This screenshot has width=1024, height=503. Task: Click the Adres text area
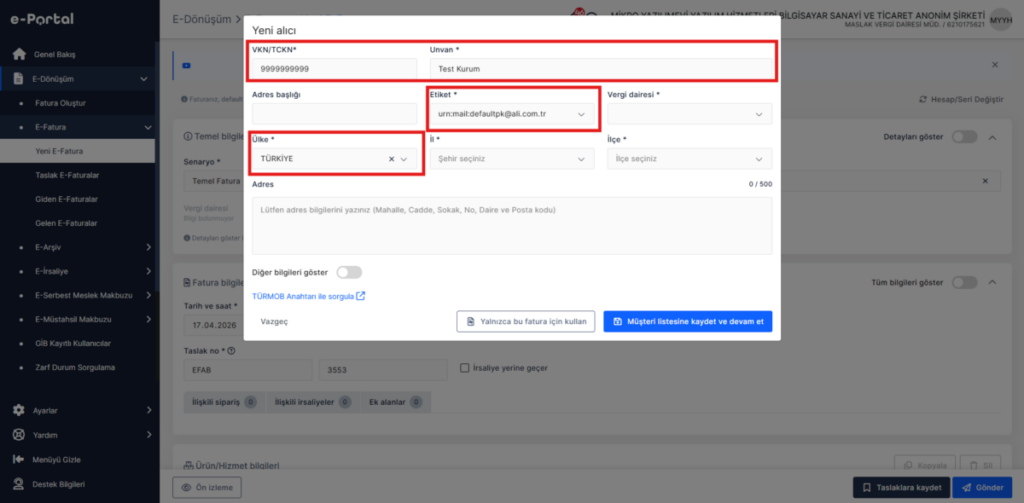(x=512, y=226)
